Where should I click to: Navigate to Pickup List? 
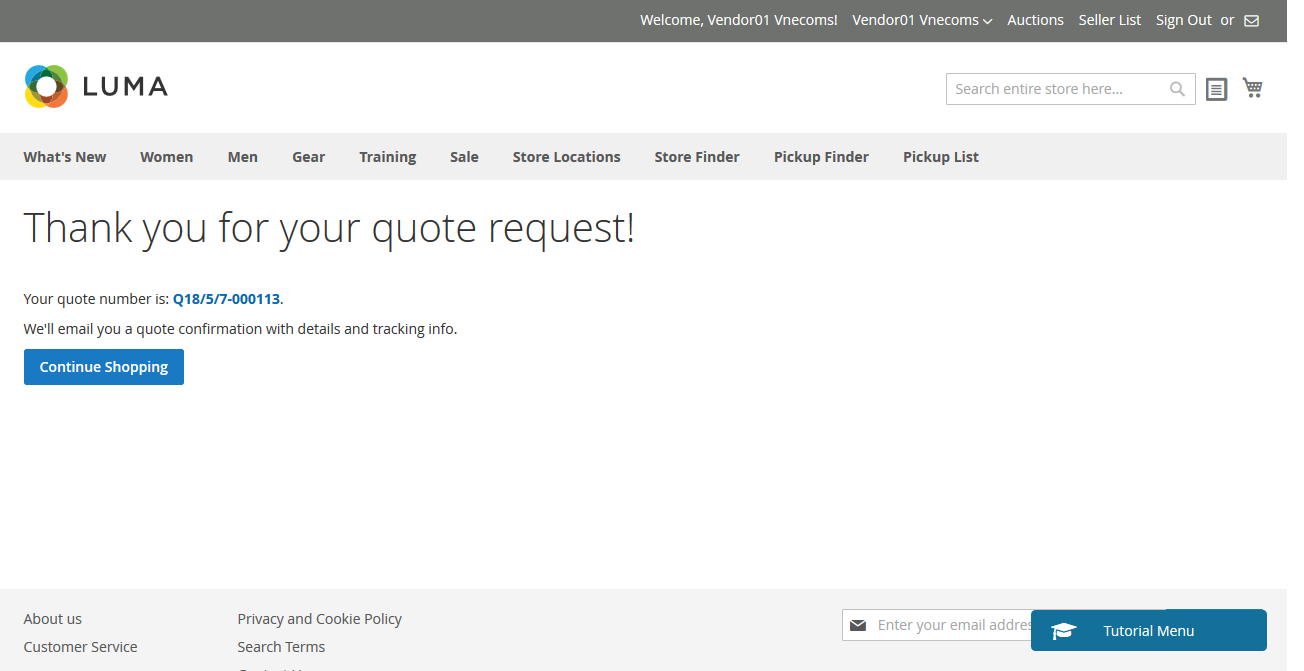[940, 157]
